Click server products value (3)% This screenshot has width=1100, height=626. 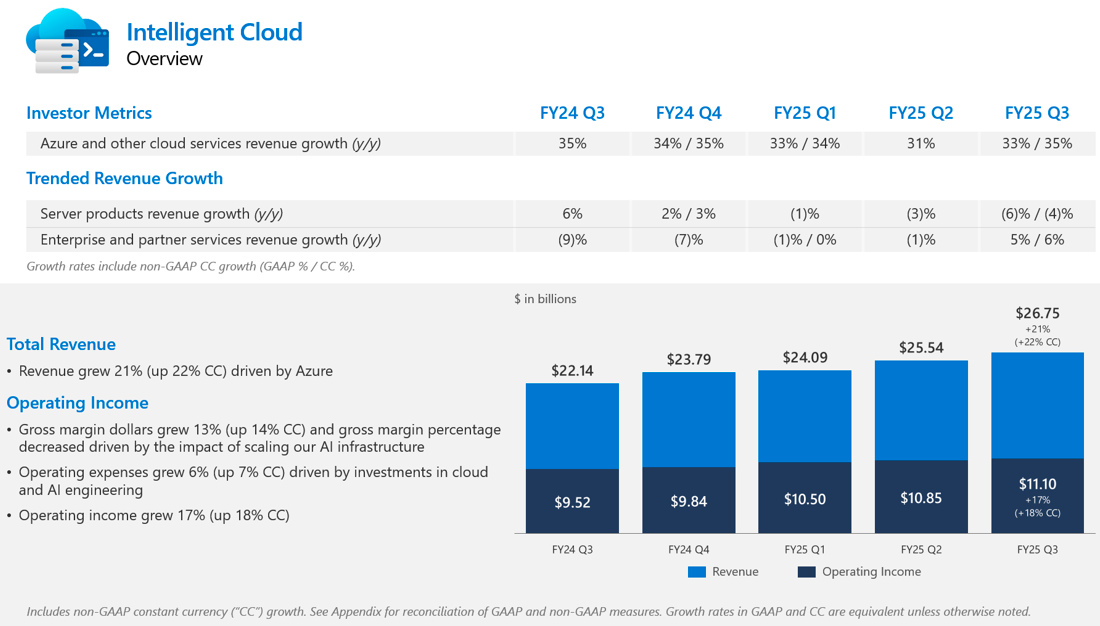(920, 214)
